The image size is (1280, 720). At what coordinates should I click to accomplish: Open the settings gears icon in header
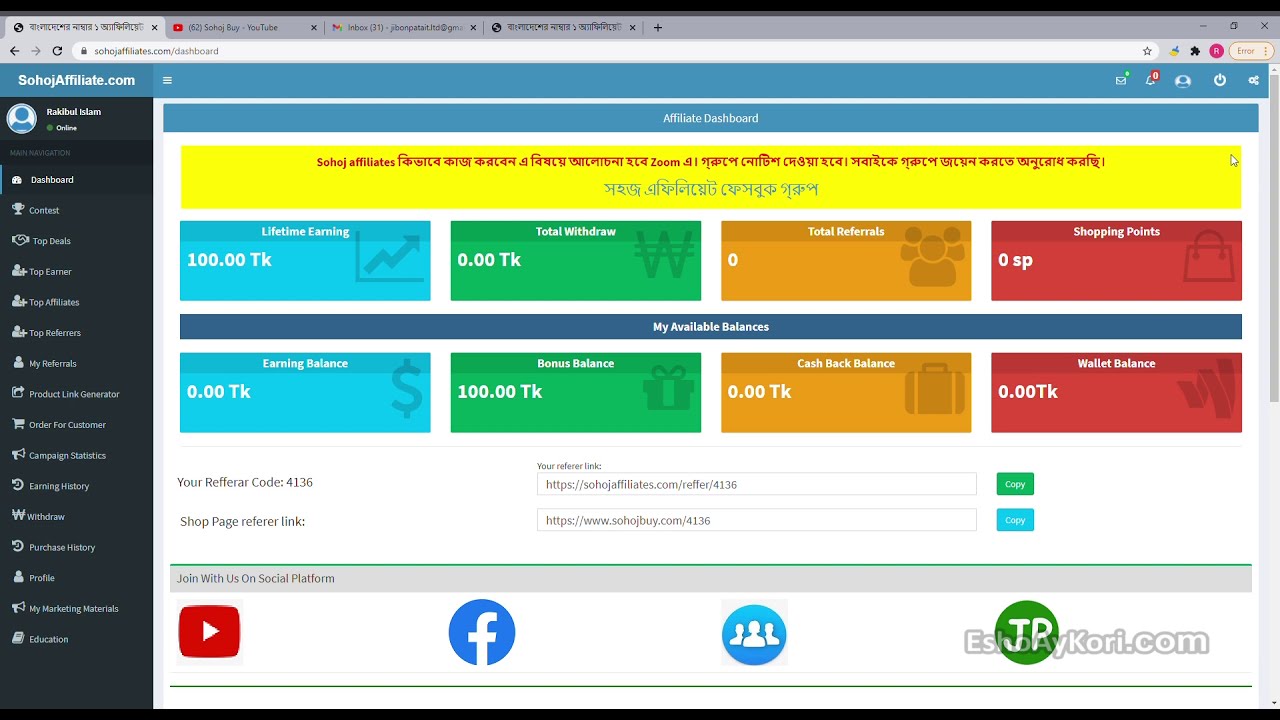[1253, 81]
